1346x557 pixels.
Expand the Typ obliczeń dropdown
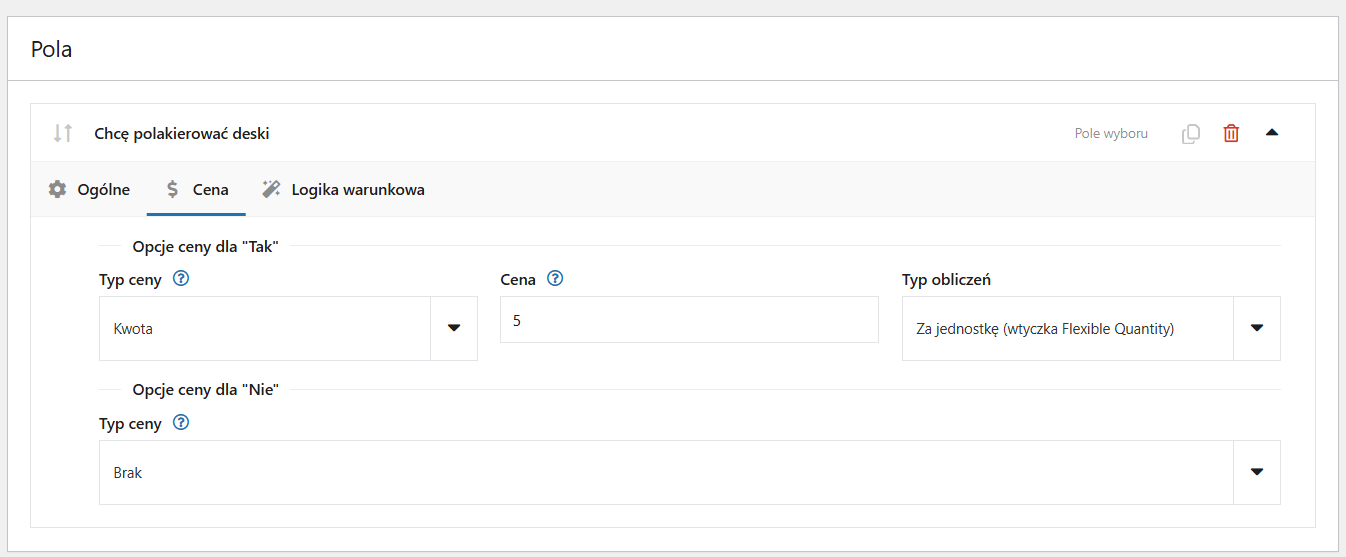tap(1091, 328)
